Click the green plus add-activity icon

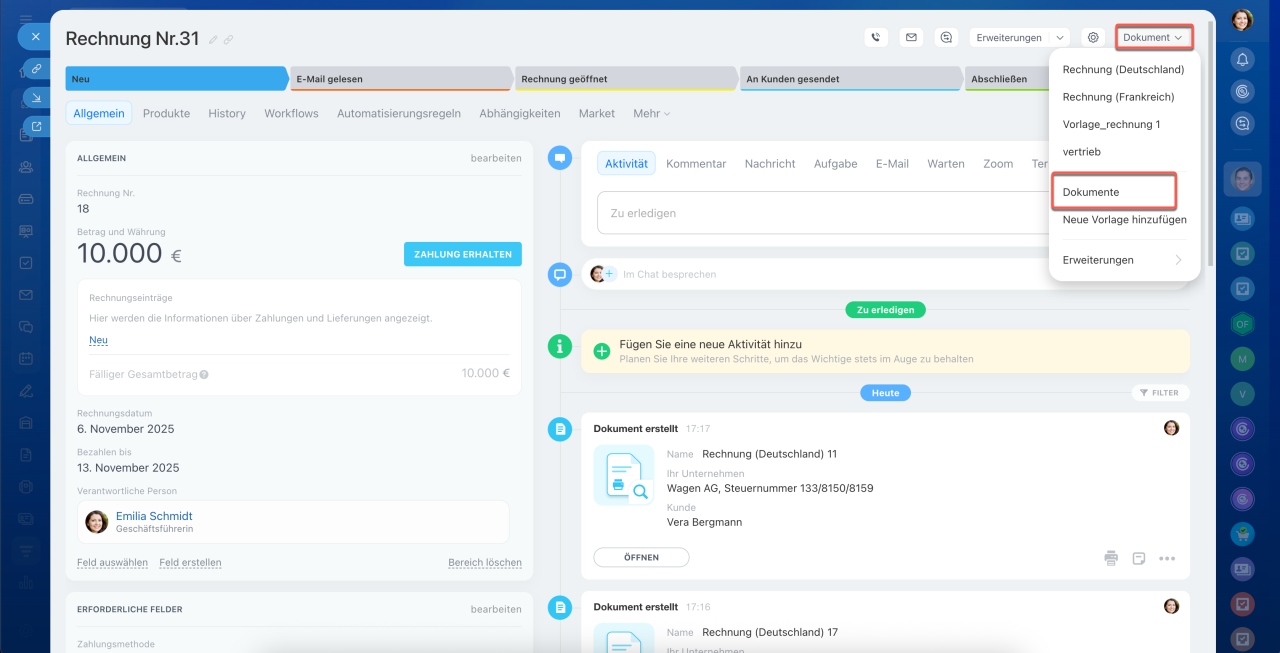click(x=602, y=351)
